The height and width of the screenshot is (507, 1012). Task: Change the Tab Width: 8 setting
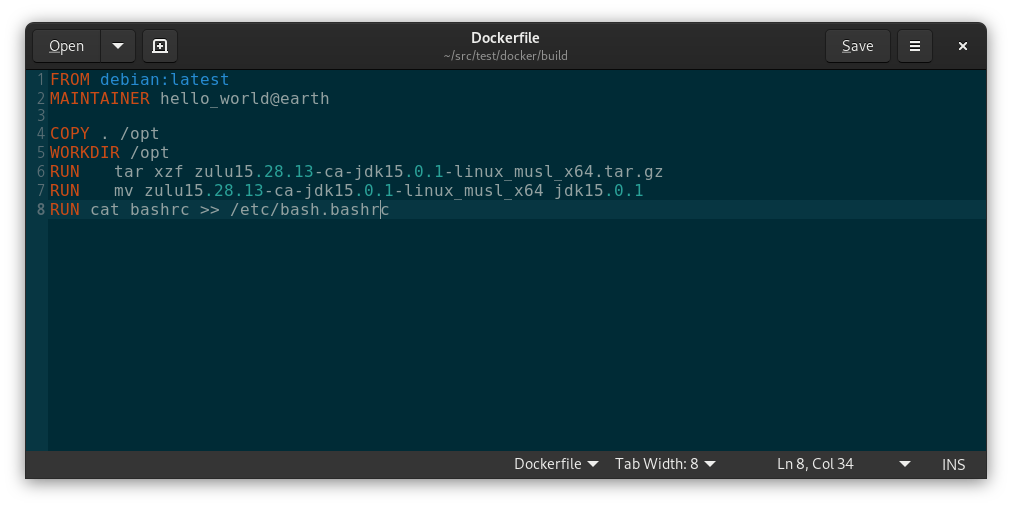click(665, 464)
